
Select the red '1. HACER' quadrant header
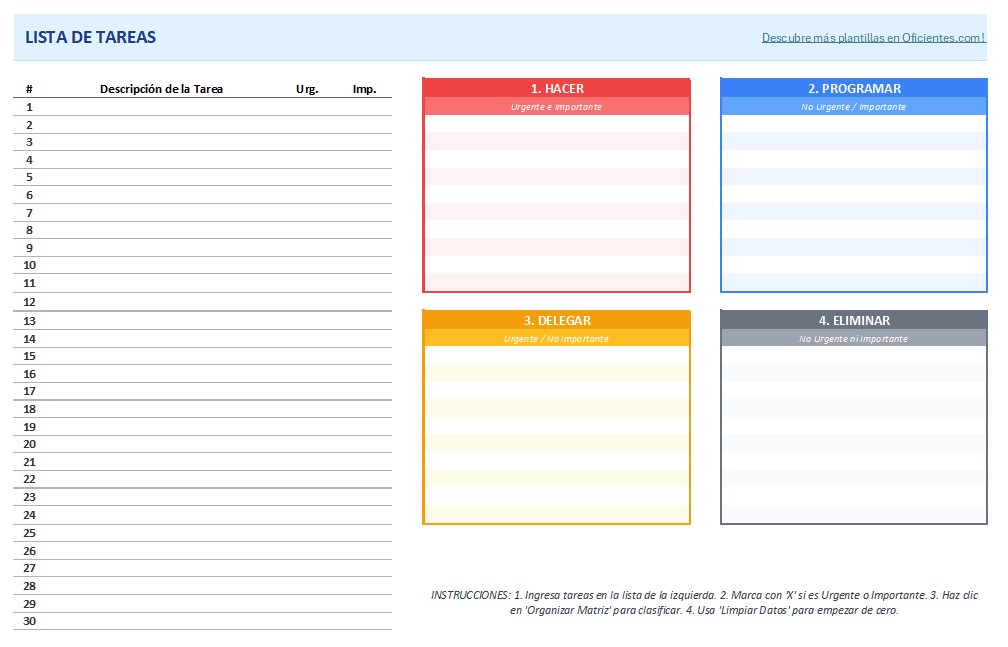click(x=557, y=88)
